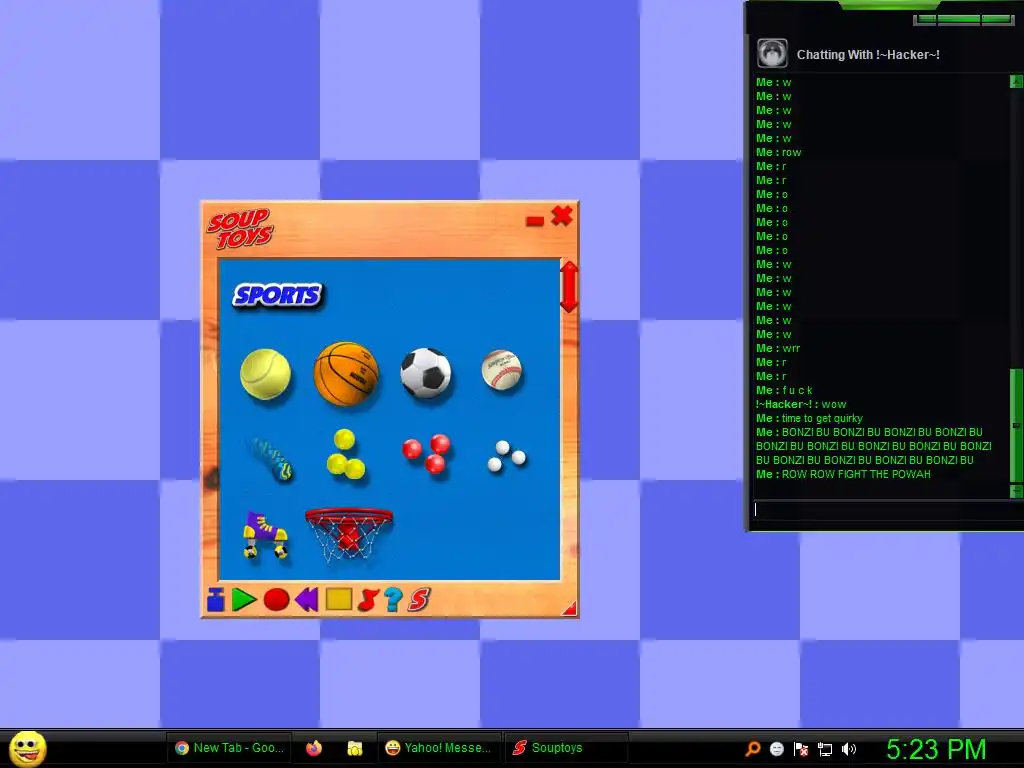Click the '!~Hacker~! : wow' message
This screenshot has height=768, width=1024.
tap(801, 404)
